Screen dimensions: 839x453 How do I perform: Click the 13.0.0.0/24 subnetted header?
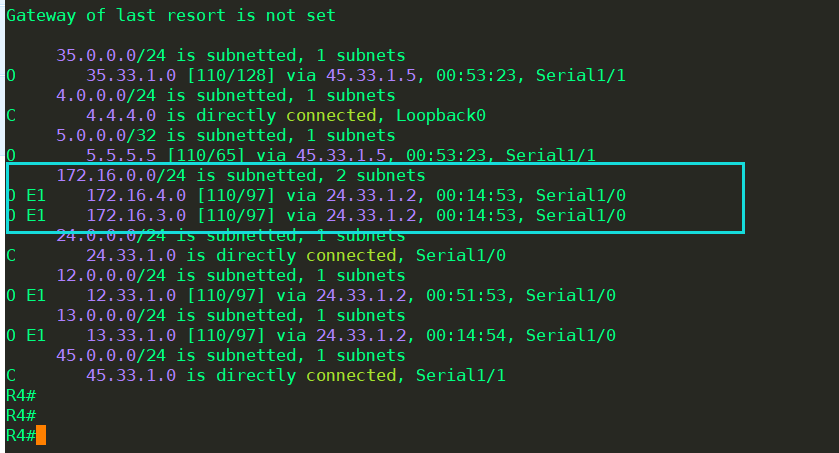coord(231,316)
